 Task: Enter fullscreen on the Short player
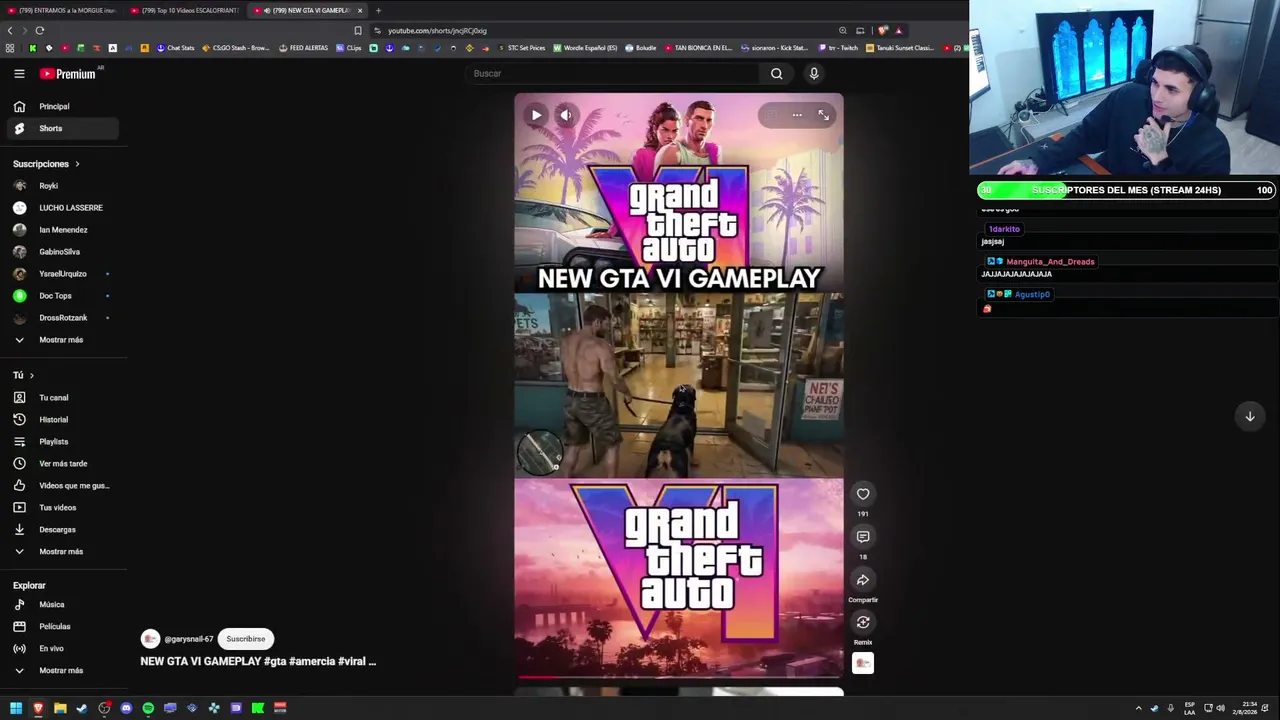[x=824, y=115]
